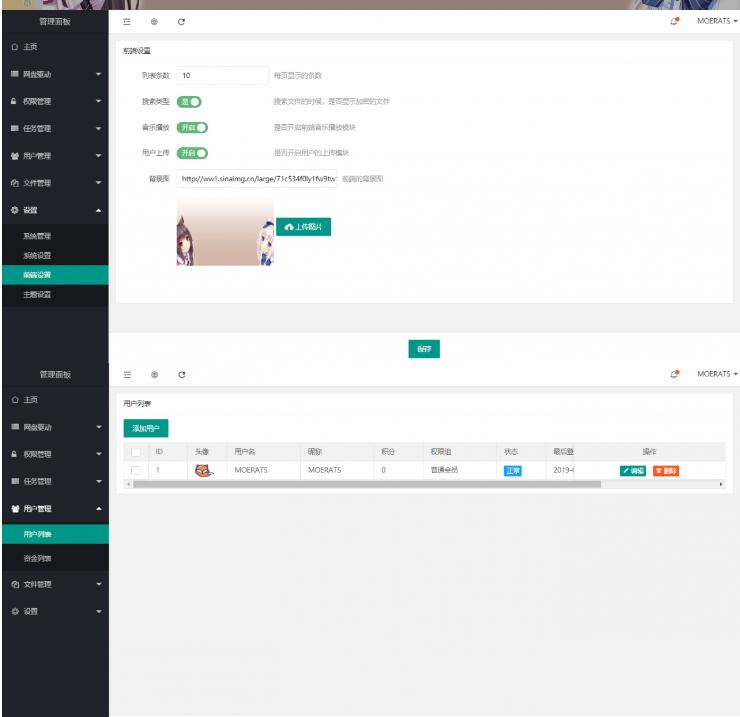Click the 背景图 URL input field

click(257, 179)
